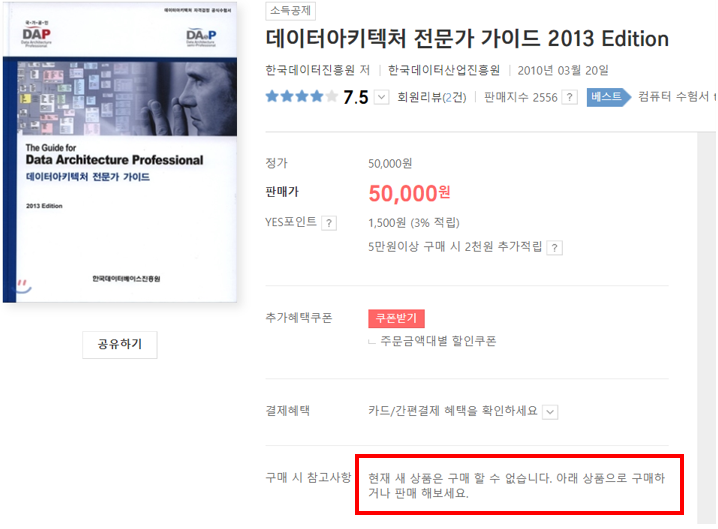Click the 공유하기 share button
Image resolution: width=718 pixels, height=529 pixels.
click(120, 344)
